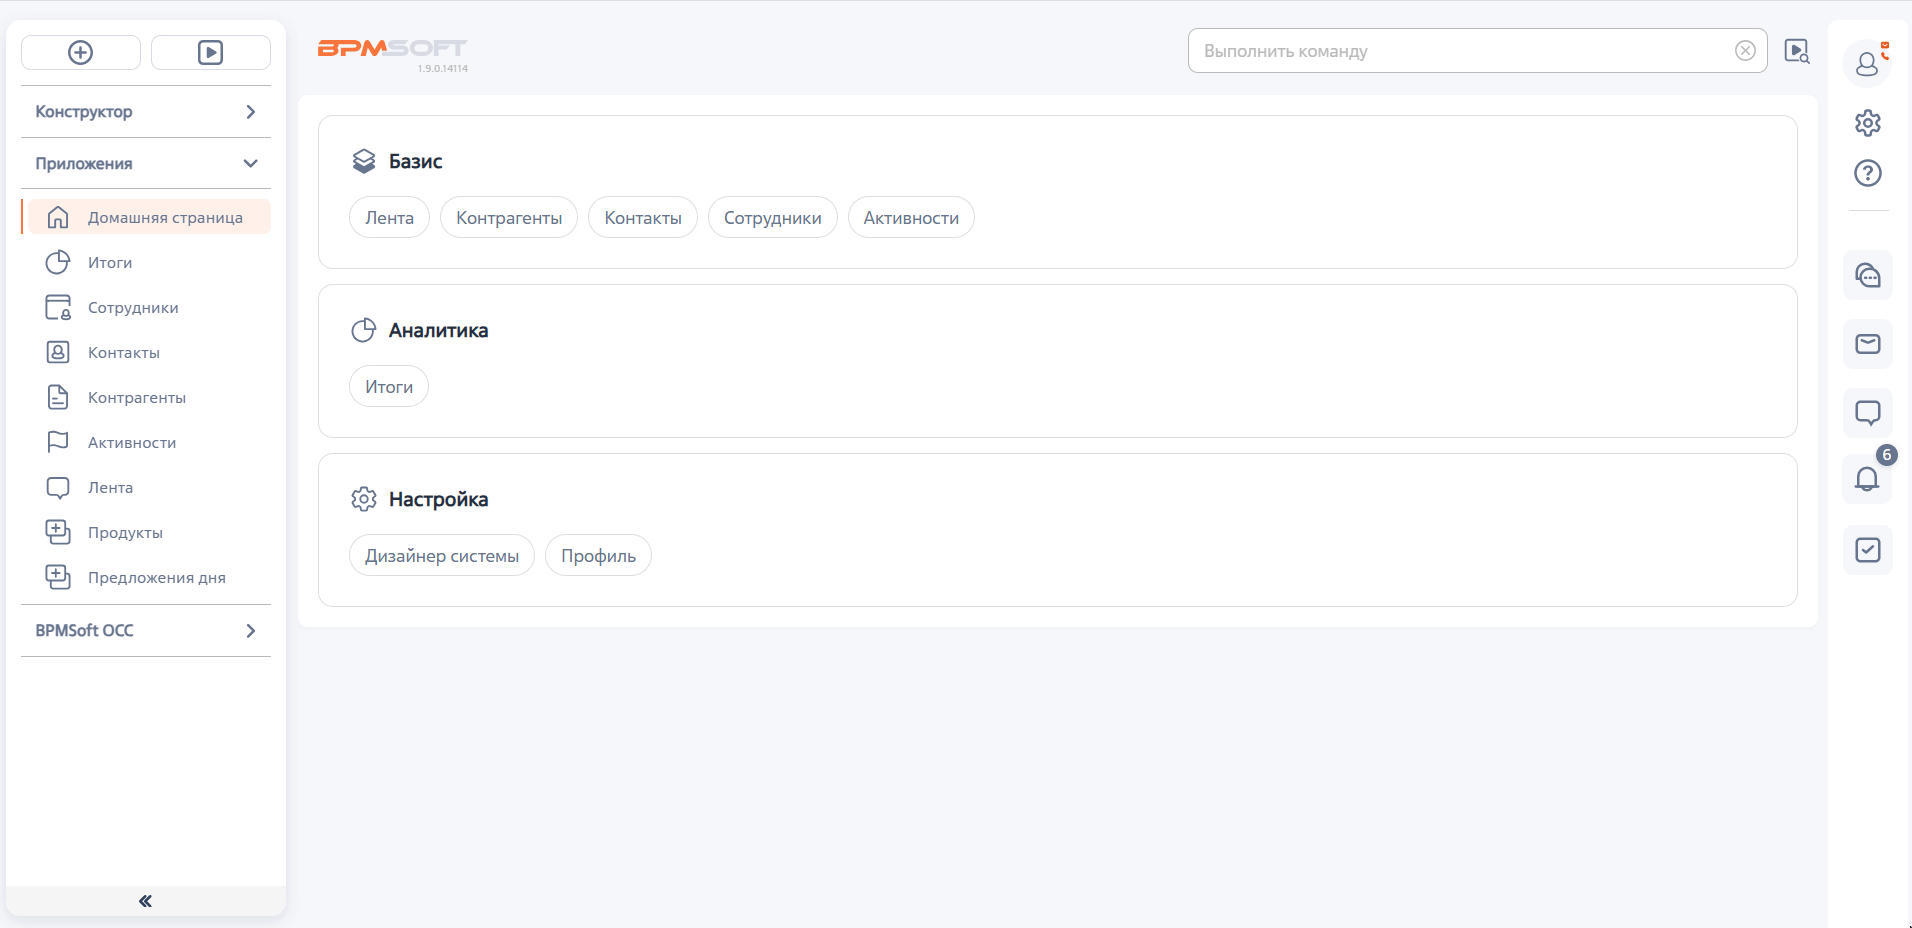
Task: Click the Контрагенты chip in Базис
Action: [508, 218]
